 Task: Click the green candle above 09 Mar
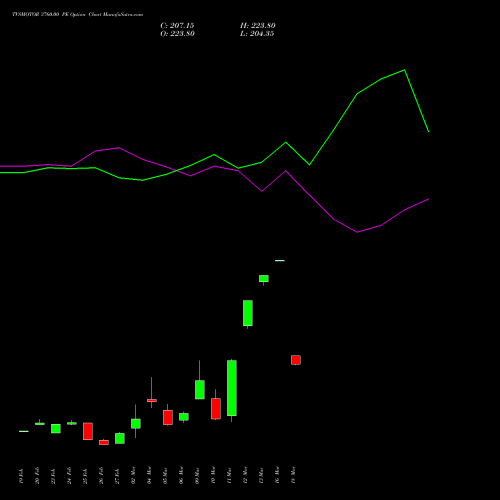pyautogui.click(x=200, y=390)
